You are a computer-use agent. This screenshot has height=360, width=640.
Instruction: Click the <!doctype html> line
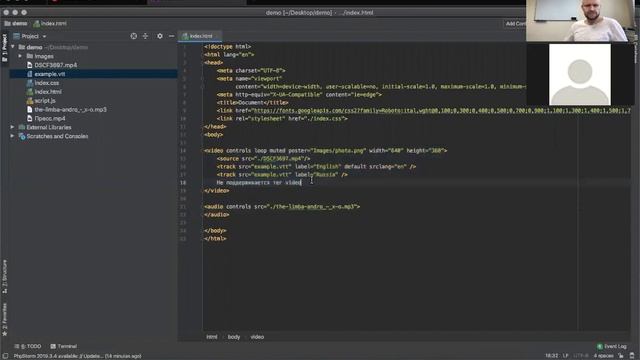point(228,47)
